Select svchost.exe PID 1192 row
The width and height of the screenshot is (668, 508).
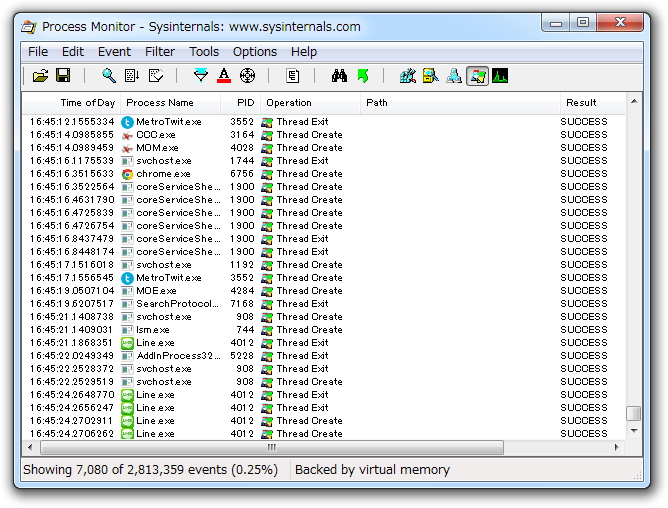point(323,265)
